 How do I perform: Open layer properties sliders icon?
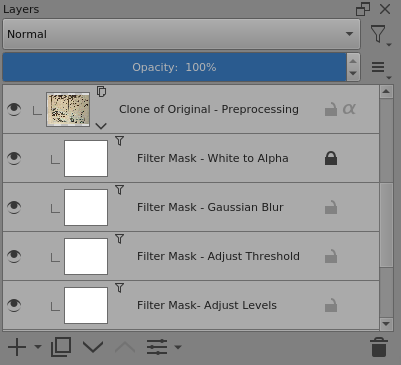coord(157,347)
